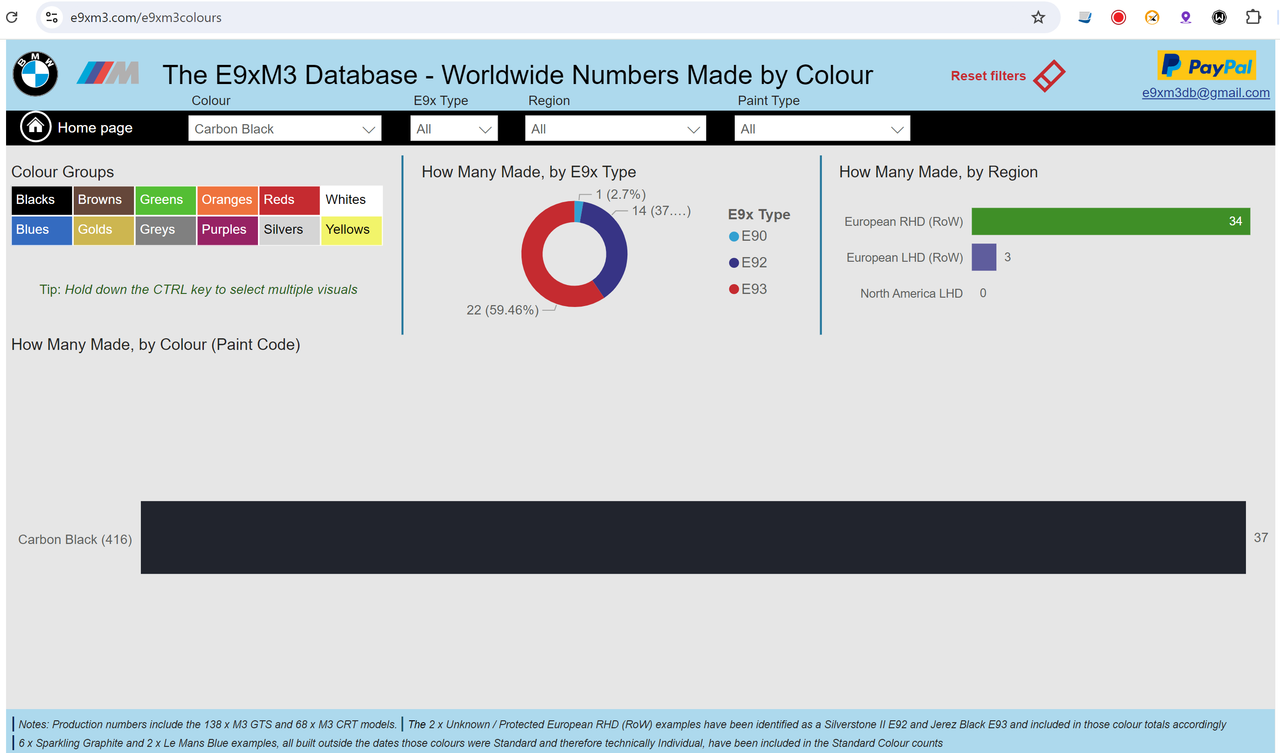Open the Colour dropdown showing Carbon Black
1280x753 pixels.
coord(285,128)
